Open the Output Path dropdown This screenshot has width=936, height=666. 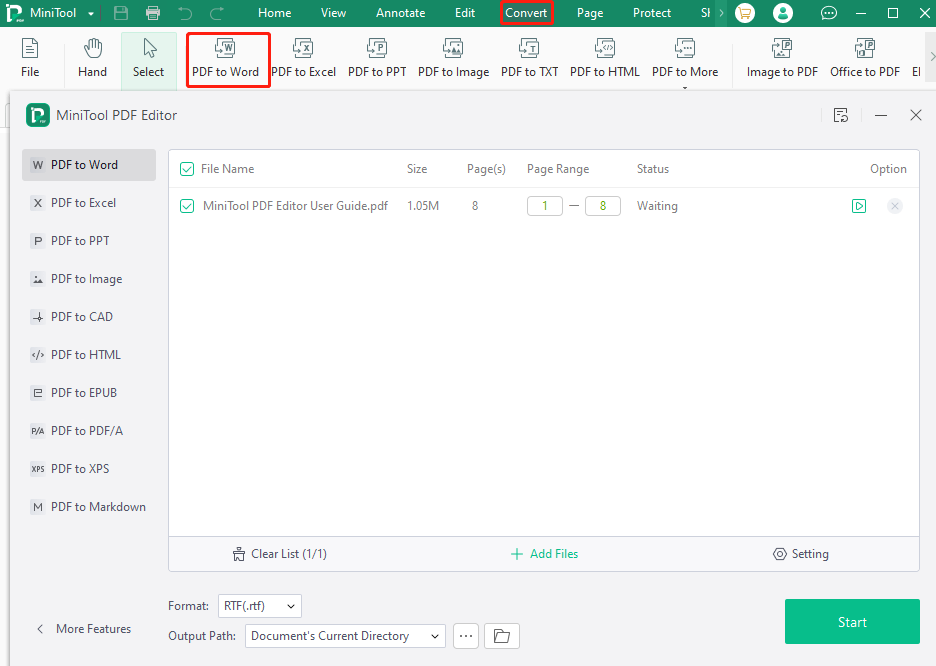[x=346, y=636]
